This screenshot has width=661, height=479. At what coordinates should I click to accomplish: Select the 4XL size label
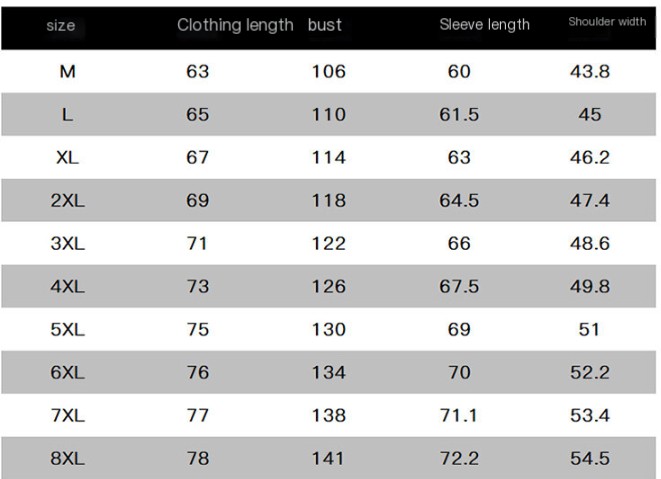coord(67,287)
